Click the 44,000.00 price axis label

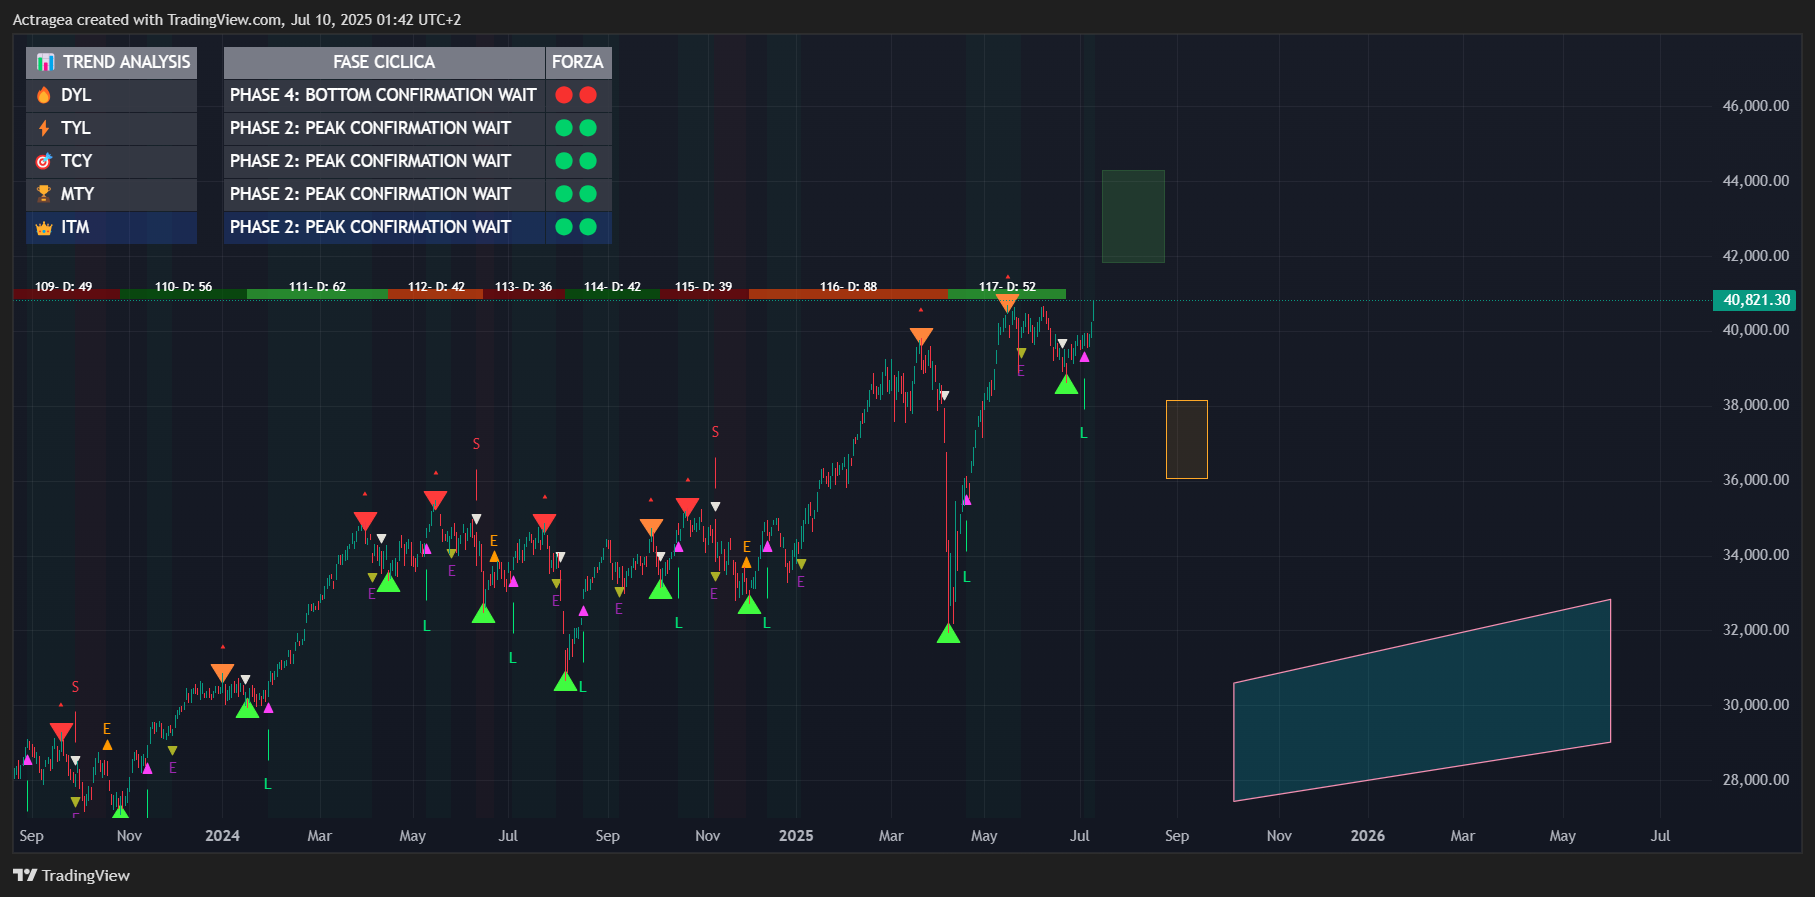(1755, 181)
